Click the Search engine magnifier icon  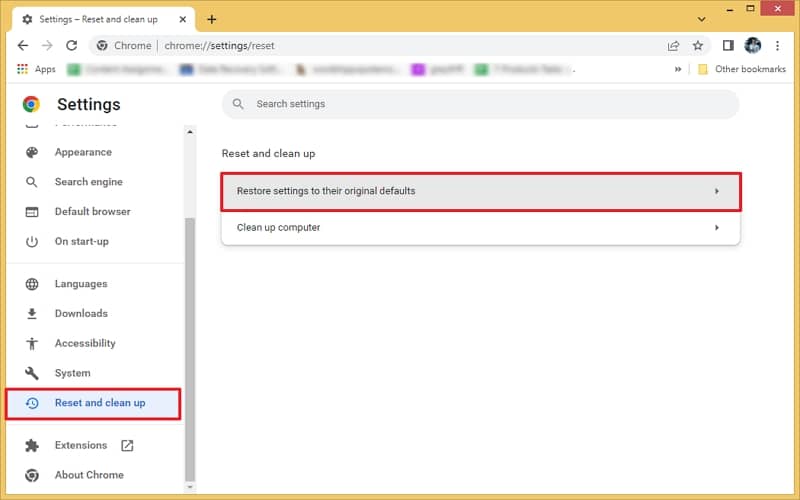tap(32, 182)
